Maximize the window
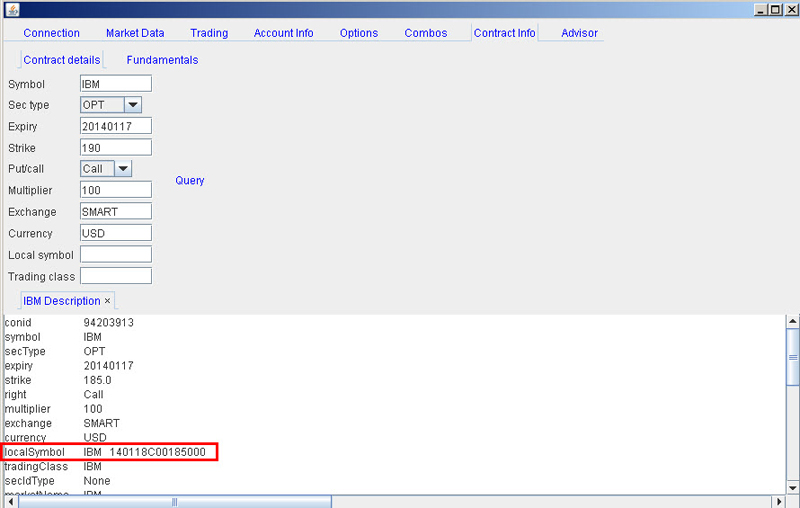This screenshot has width=800, height=508. click(776, 9)
